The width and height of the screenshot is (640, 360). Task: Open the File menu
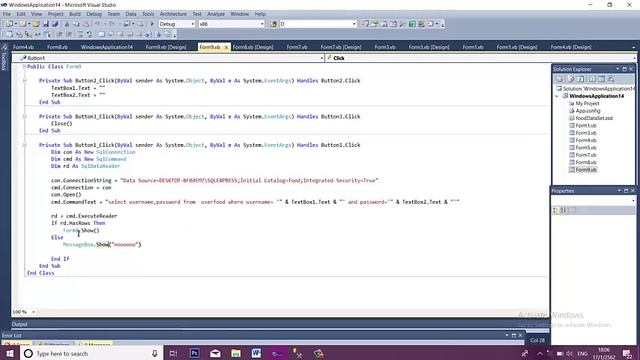tap(7, 14)
